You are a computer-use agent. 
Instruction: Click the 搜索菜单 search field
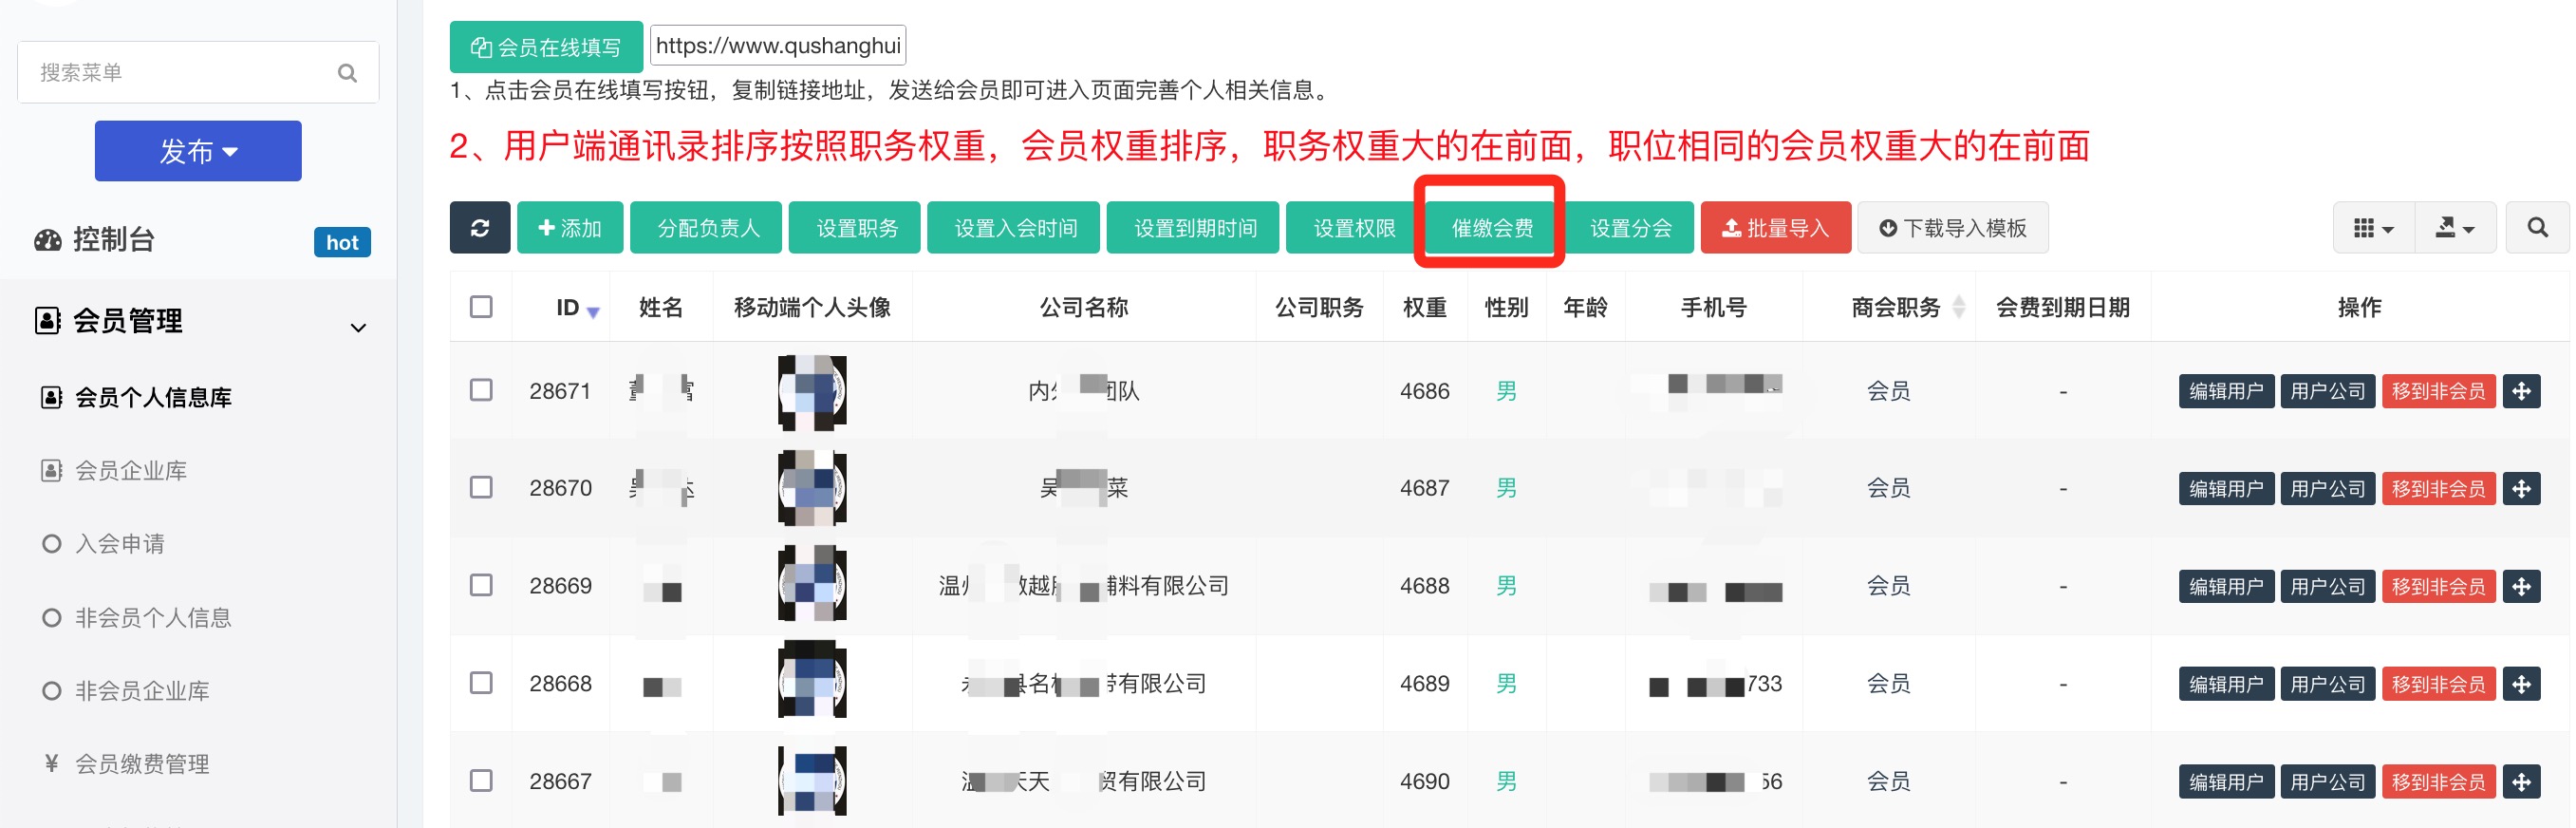pyautogui.click(x=180, y=73)
